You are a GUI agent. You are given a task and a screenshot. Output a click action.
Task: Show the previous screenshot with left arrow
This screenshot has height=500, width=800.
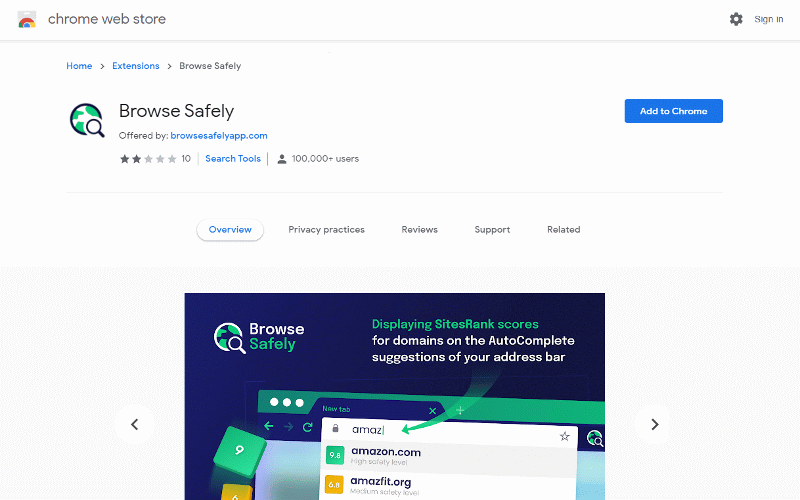click(134, 424)
